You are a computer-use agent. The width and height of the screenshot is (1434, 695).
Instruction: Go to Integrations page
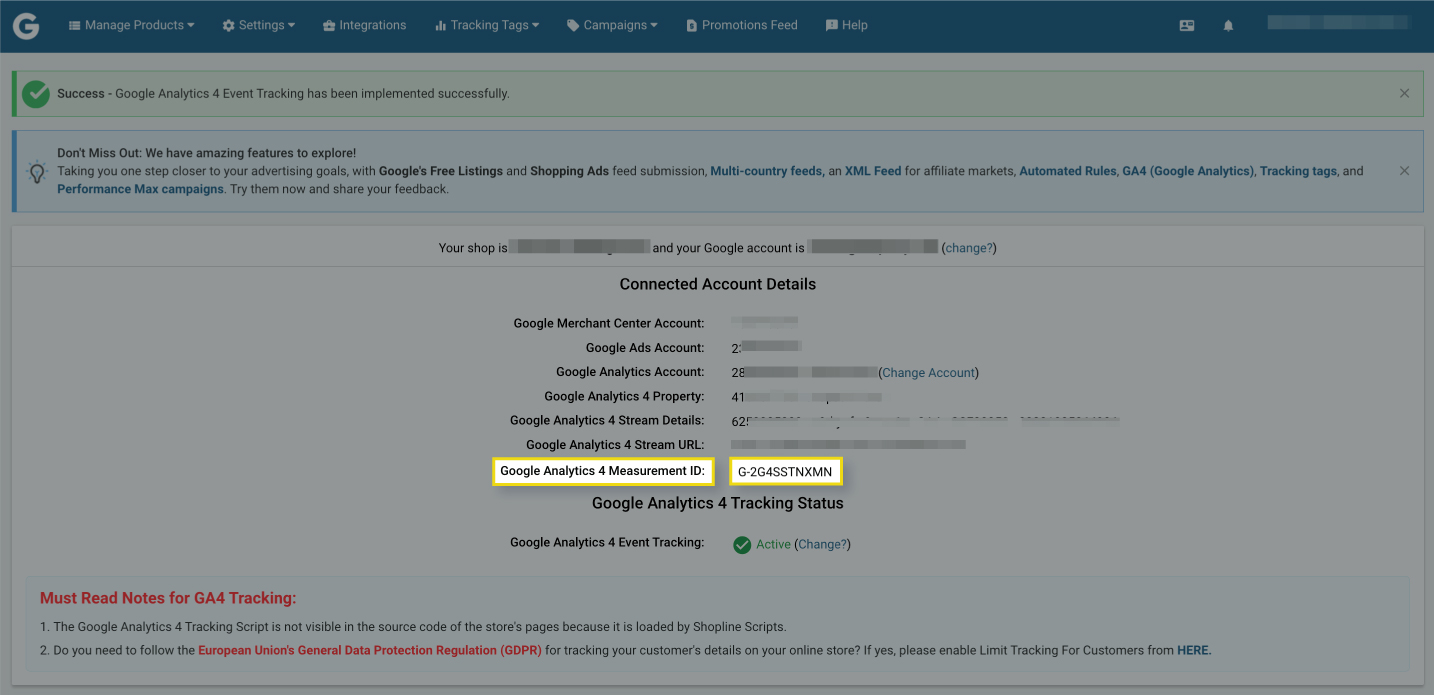pos(364,25)
